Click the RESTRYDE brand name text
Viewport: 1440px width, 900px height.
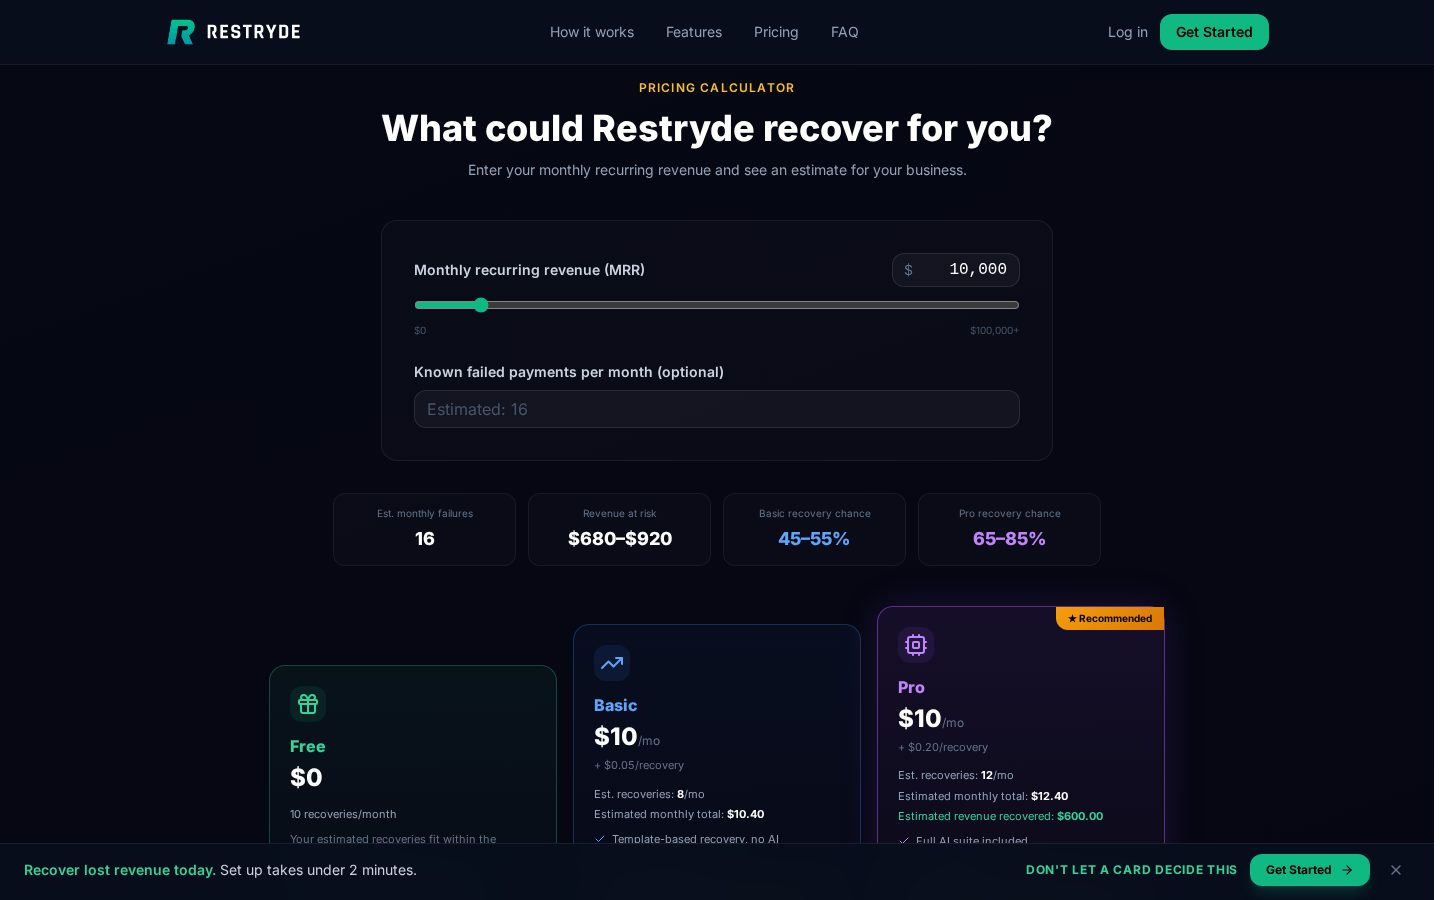click(x=254, y=32)
